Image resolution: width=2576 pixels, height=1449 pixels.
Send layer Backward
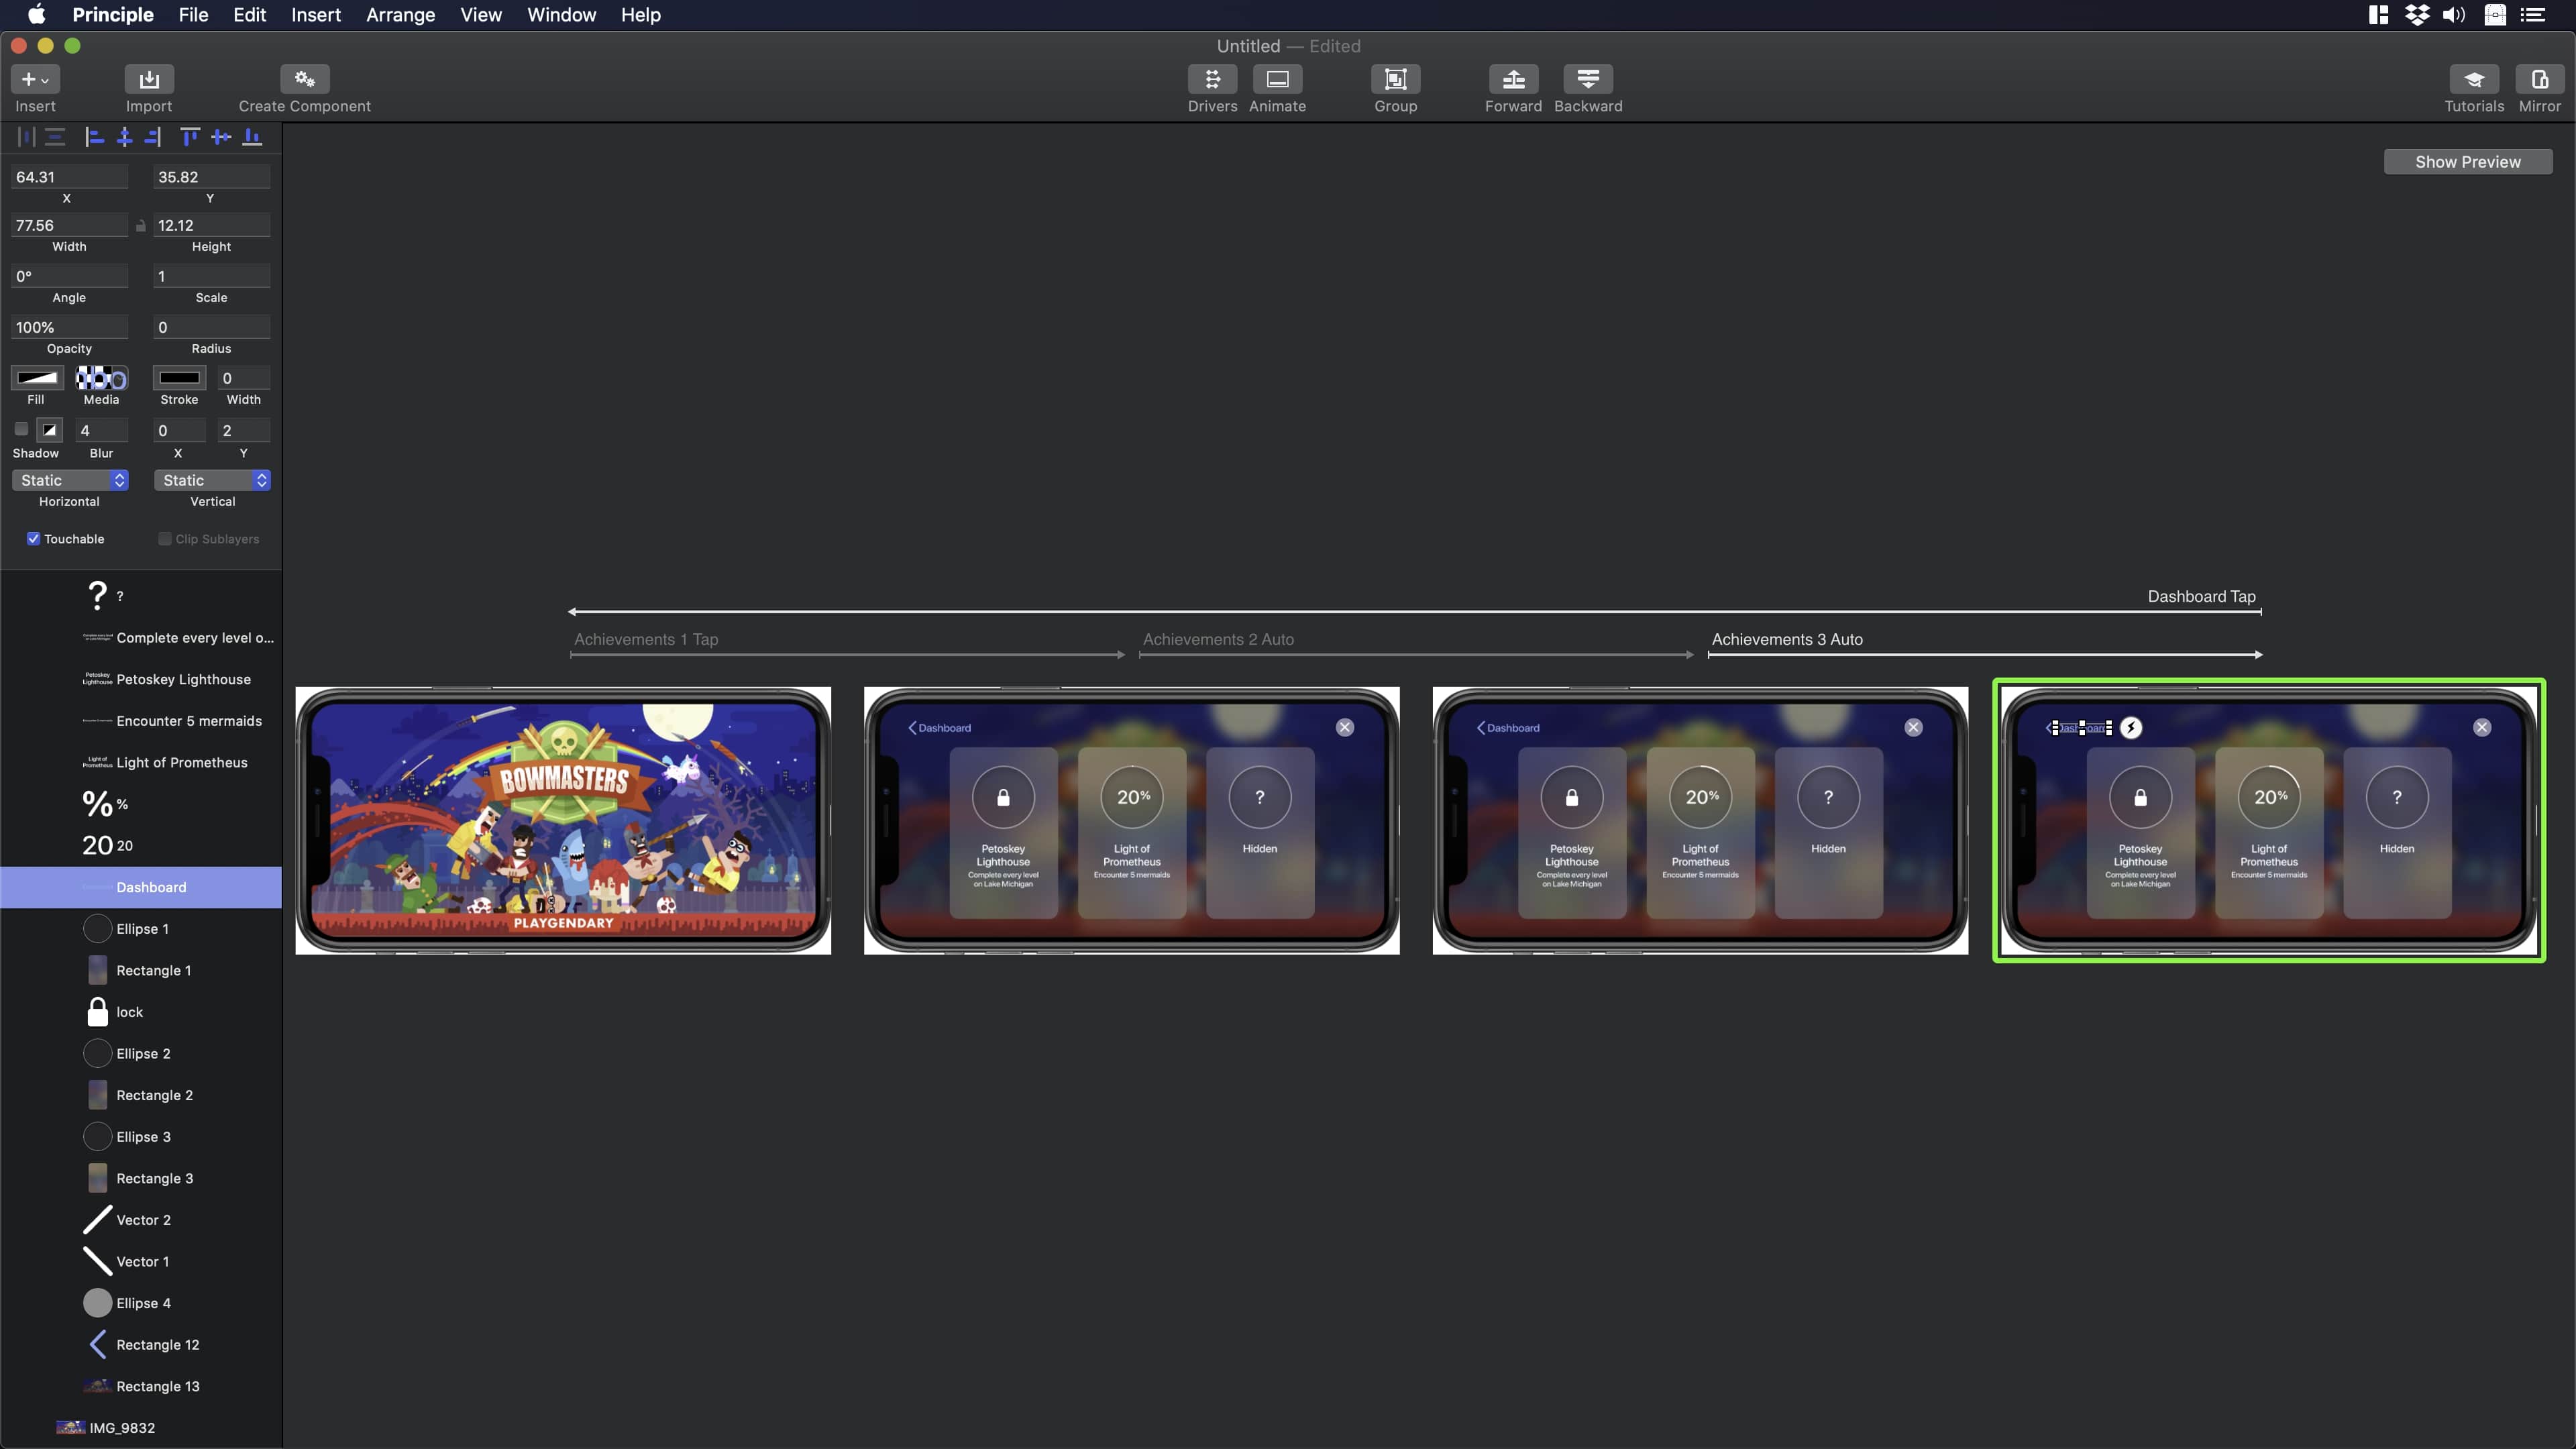click(x=1587, y=79)
